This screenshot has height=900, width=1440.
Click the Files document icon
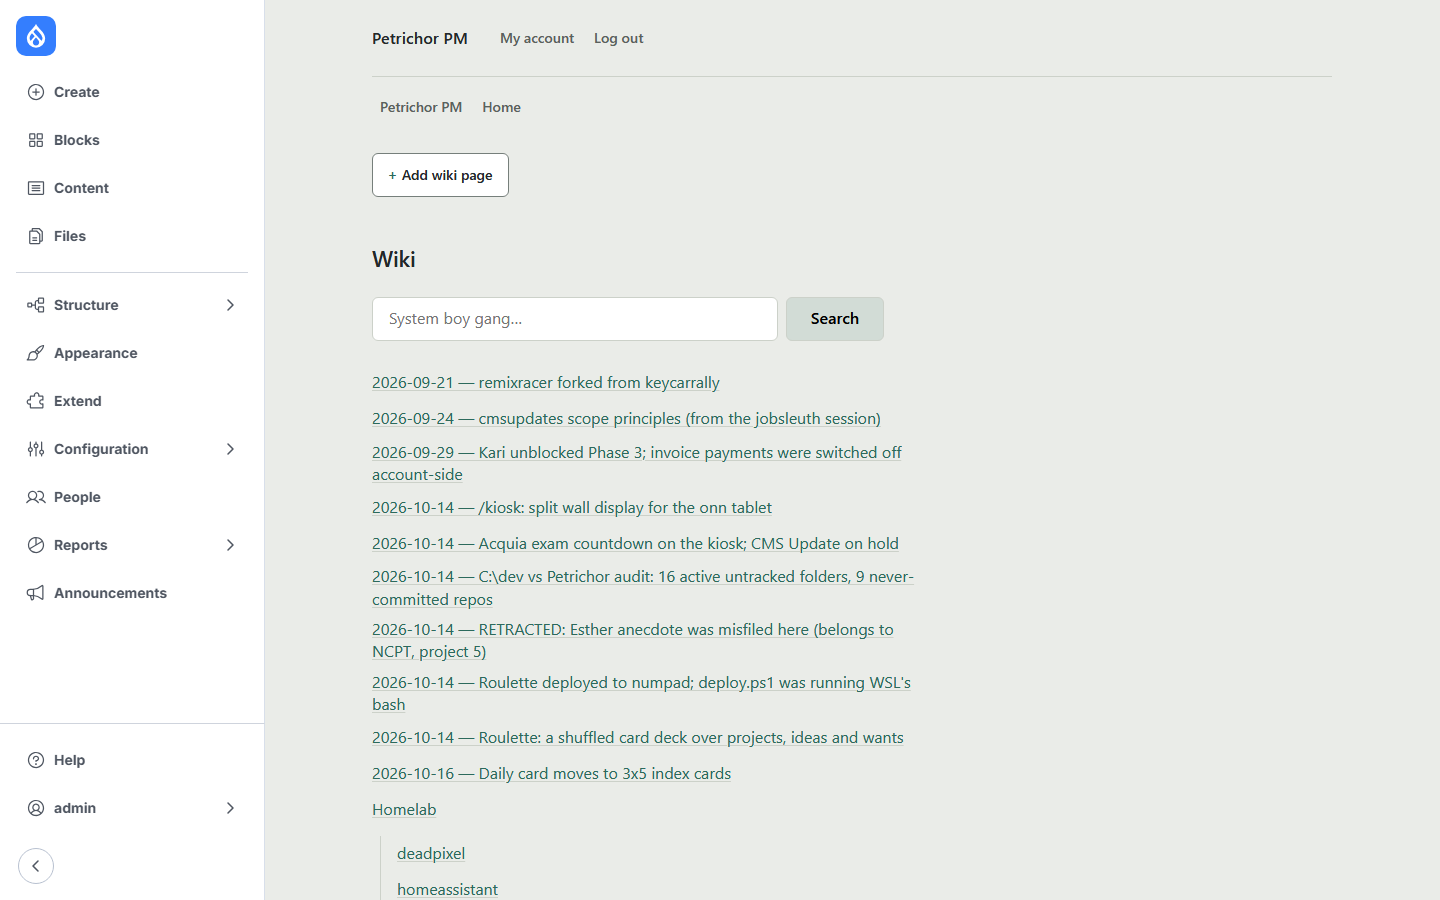point(36,236)
